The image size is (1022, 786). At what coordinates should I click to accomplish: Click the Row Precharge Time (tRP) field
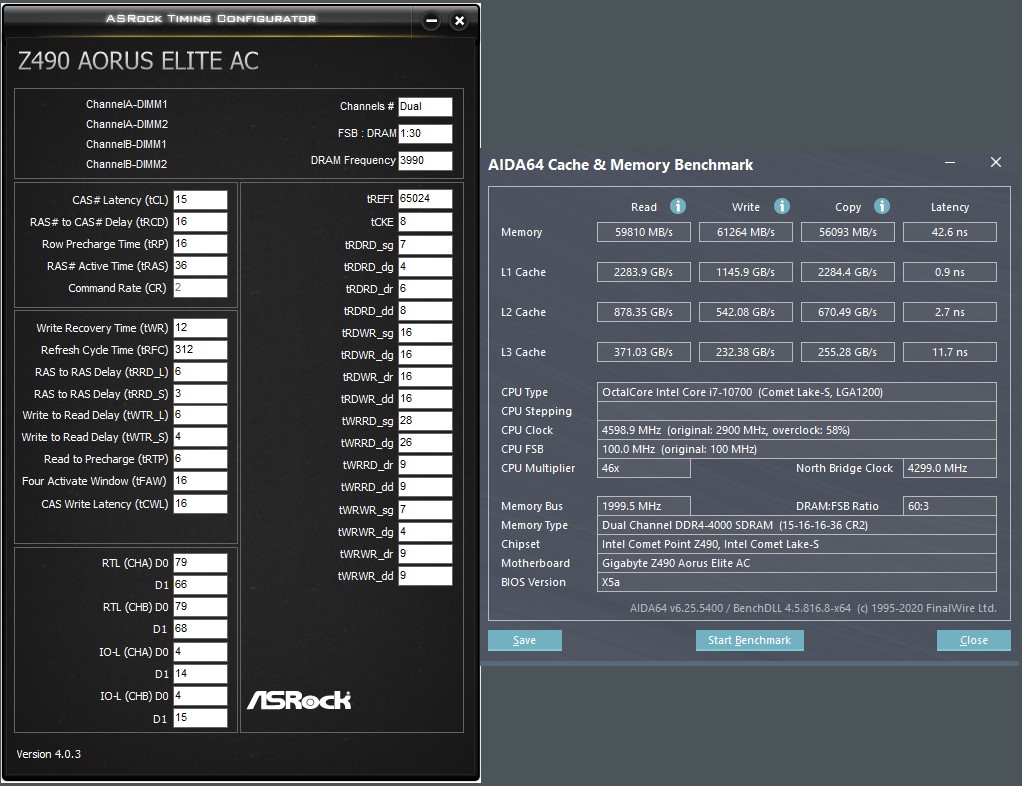tap(200, 244)
